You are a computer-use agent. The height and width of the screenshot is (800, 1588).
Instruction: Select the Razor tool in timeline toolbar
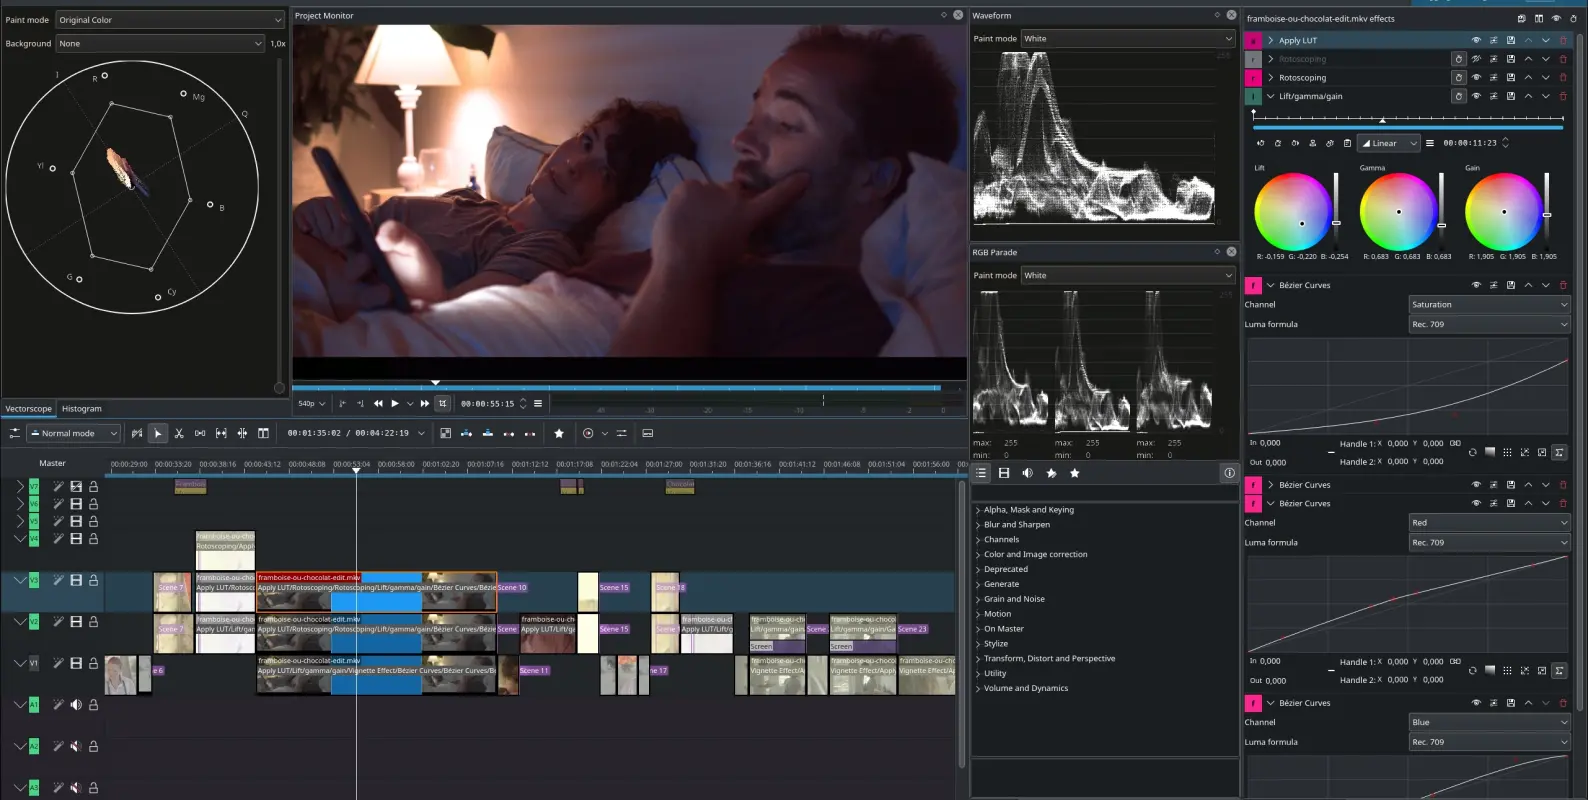tap(179, 433)
